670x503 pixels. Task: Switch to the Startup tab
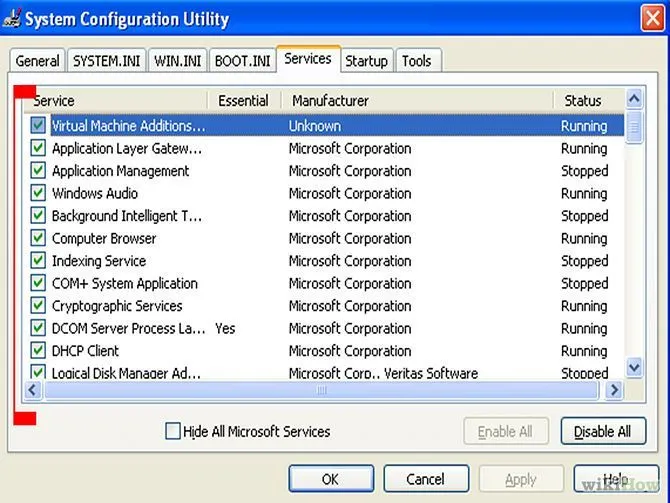[367, 61]
